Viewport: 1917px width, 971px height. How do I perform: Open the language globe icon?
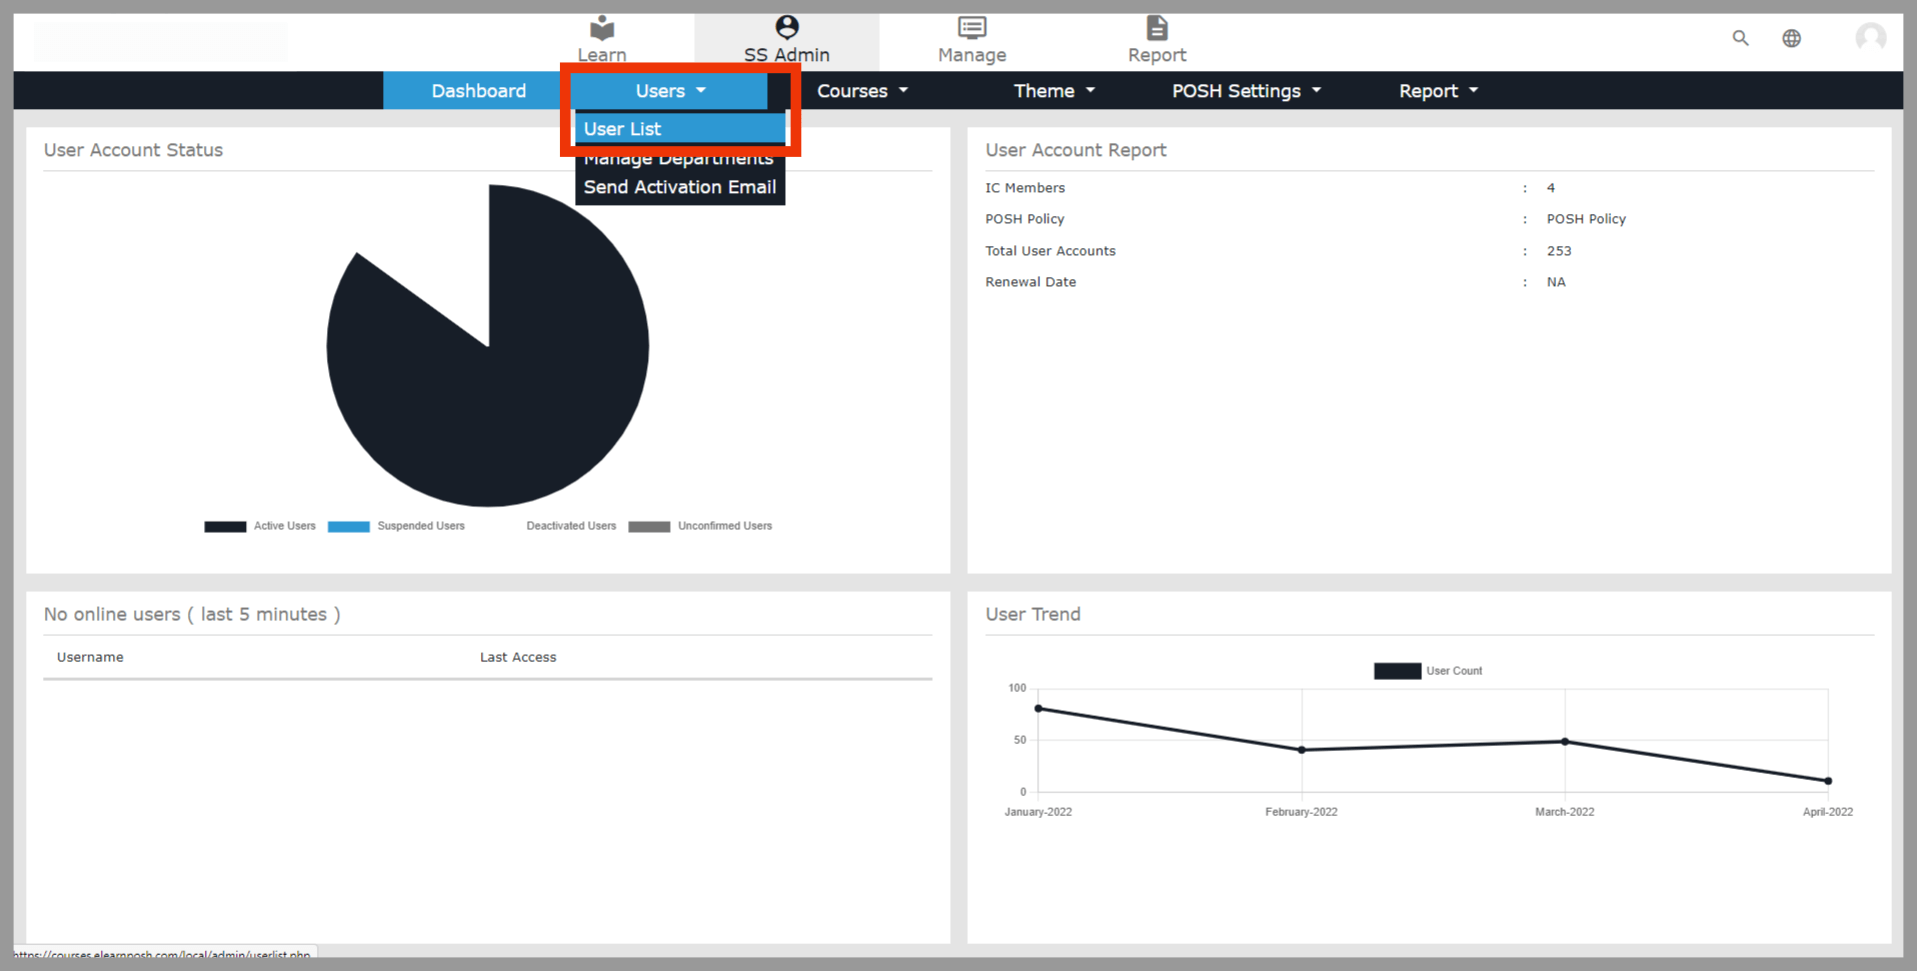[x=1791, y=38]
